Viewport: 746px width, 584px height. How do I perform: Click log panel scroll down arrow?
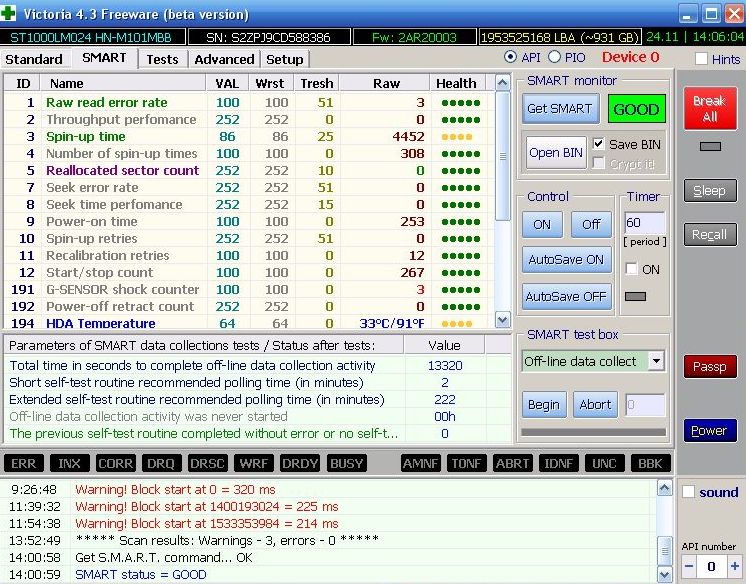tap(664, 574)
